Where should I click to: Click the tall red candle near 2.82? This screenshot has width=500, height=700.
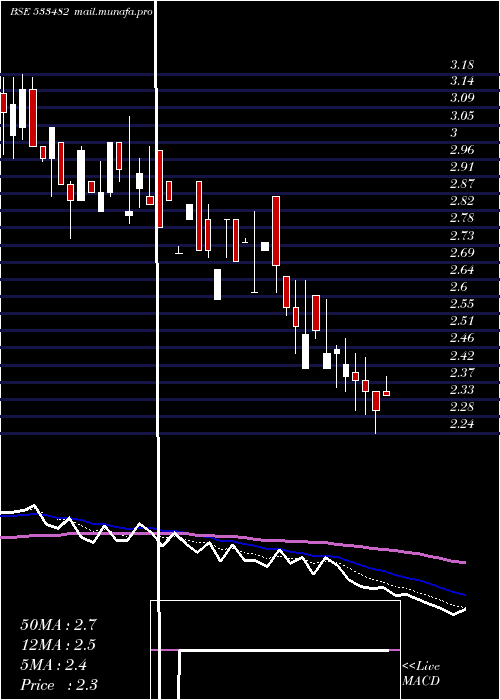(x=276, y=231)
